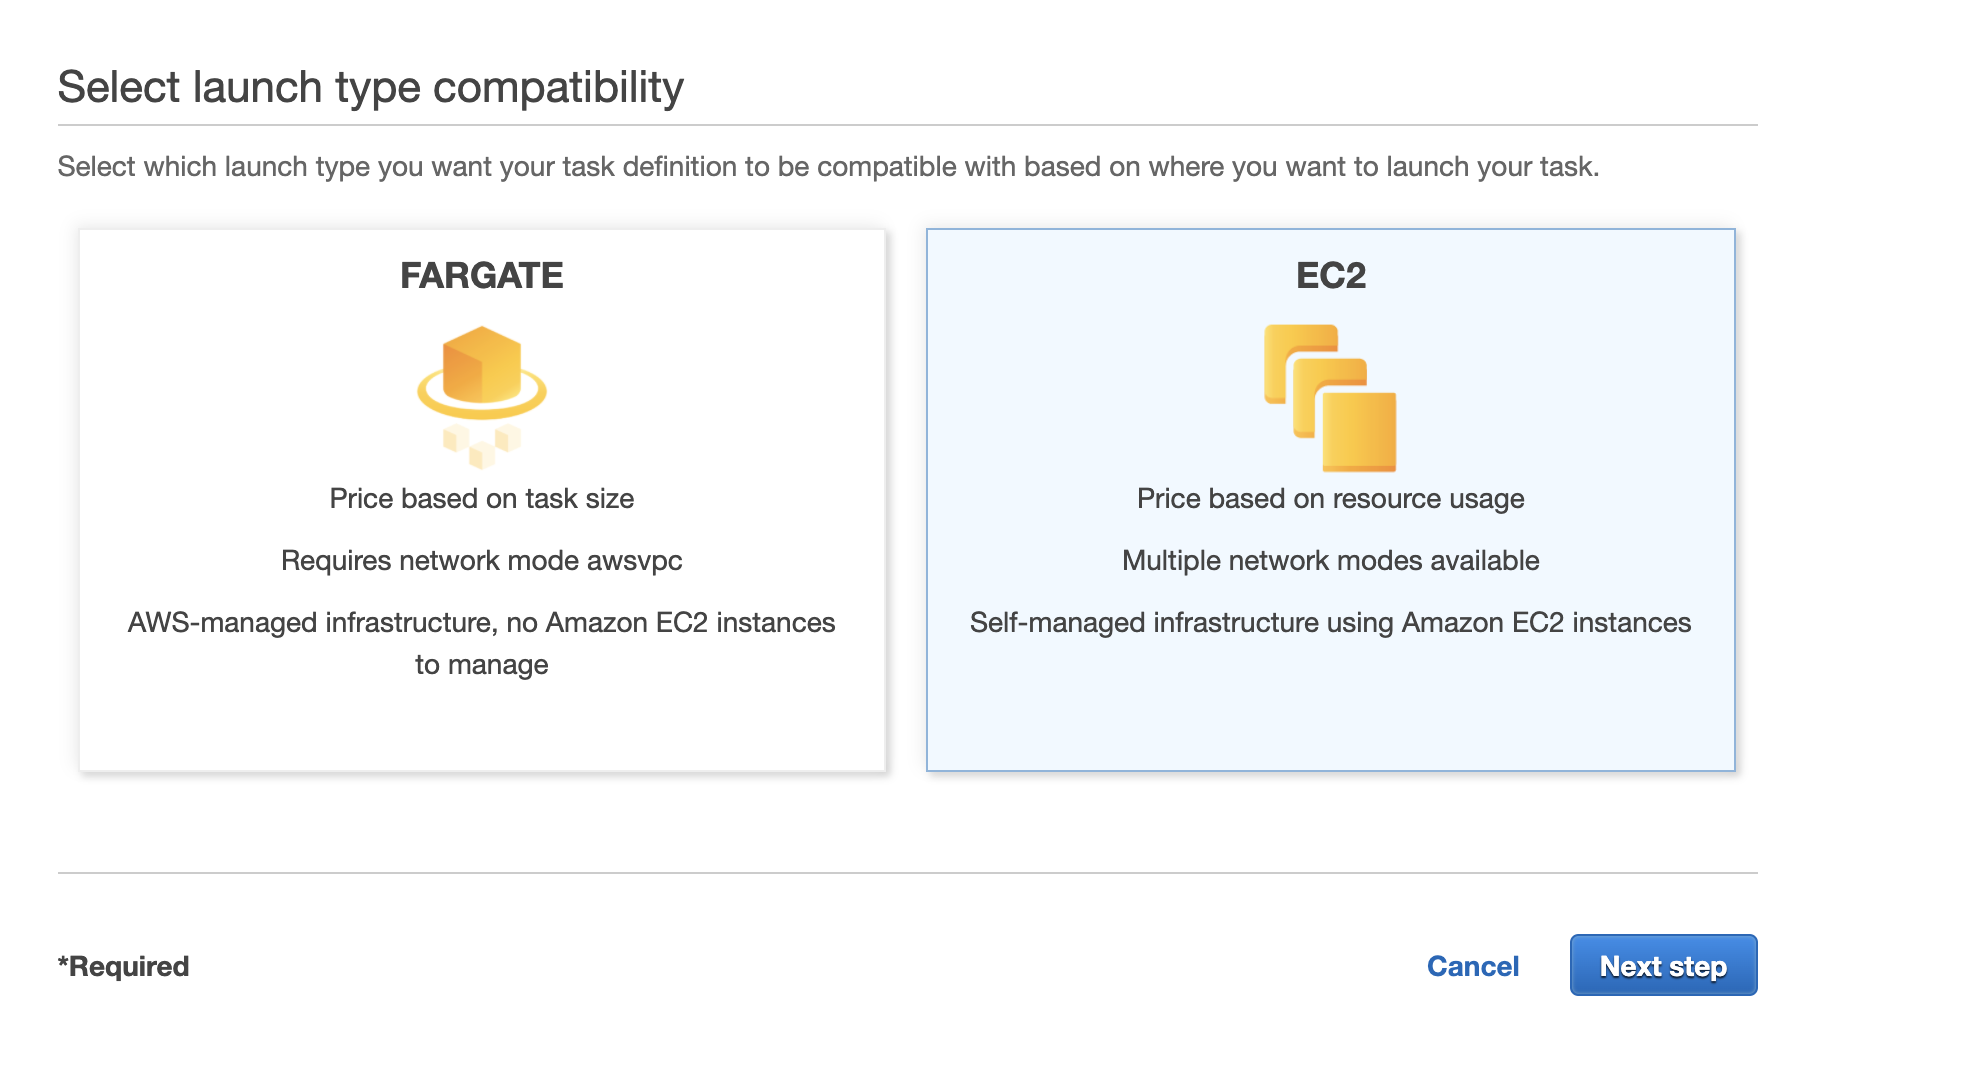This screenshot has width=1974, height=1086.
Task: Click the EC2 card title
Action: coord(1330,275)
